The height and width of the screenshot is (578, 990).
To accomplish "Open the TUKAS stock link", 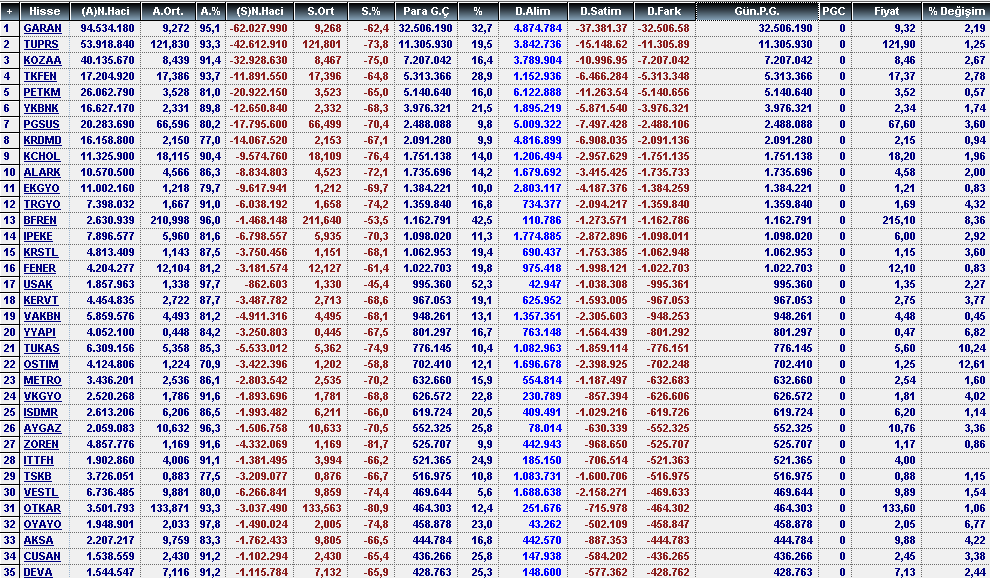I will coord(41,348).
